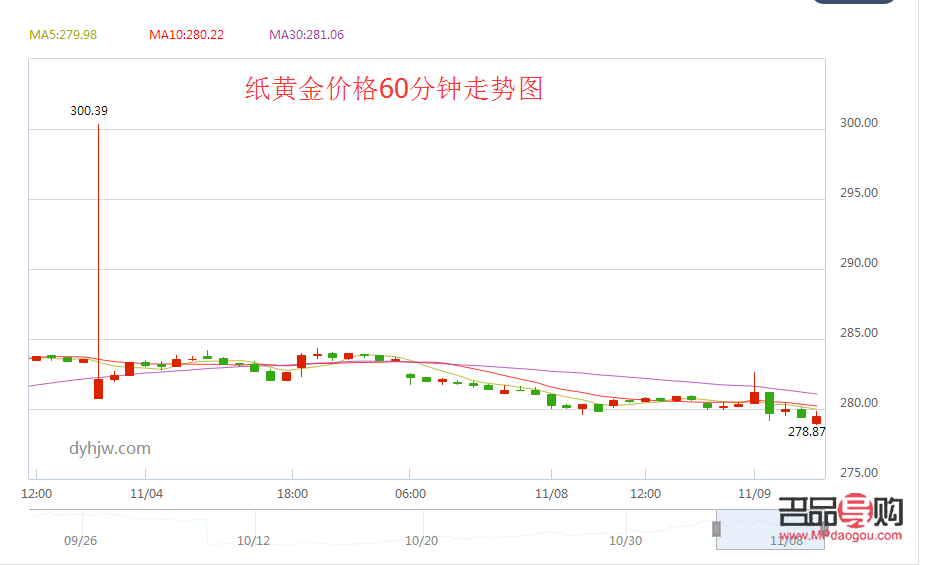Click the 300.00 y-axis price label
This screenshot has height=565, width=926.
tap(859, 123)
